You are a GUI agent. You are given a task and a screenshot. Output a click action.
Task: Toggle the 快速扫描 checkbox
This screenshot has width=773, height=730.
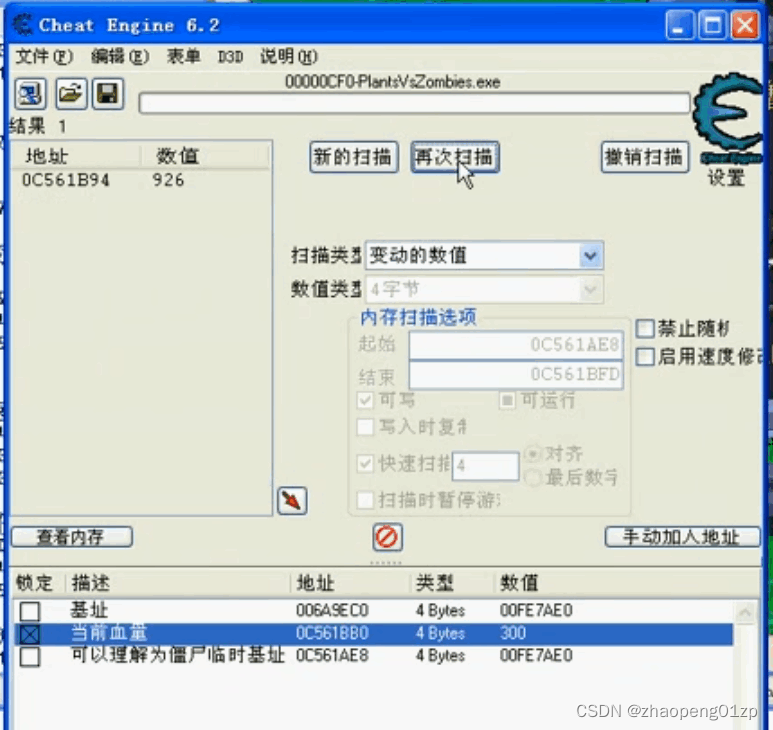click(365, 464)
